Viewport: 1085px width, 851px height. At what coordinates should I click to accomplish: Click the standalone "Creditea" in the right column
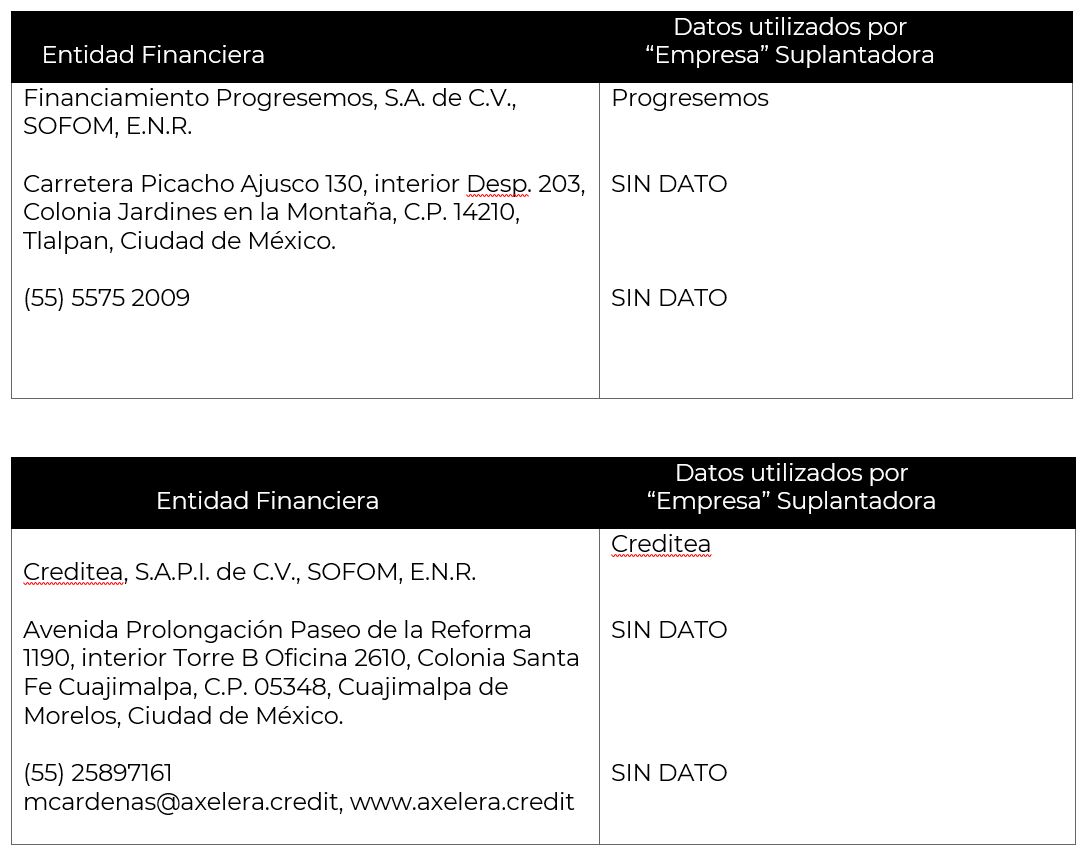(x=660, y=544)
